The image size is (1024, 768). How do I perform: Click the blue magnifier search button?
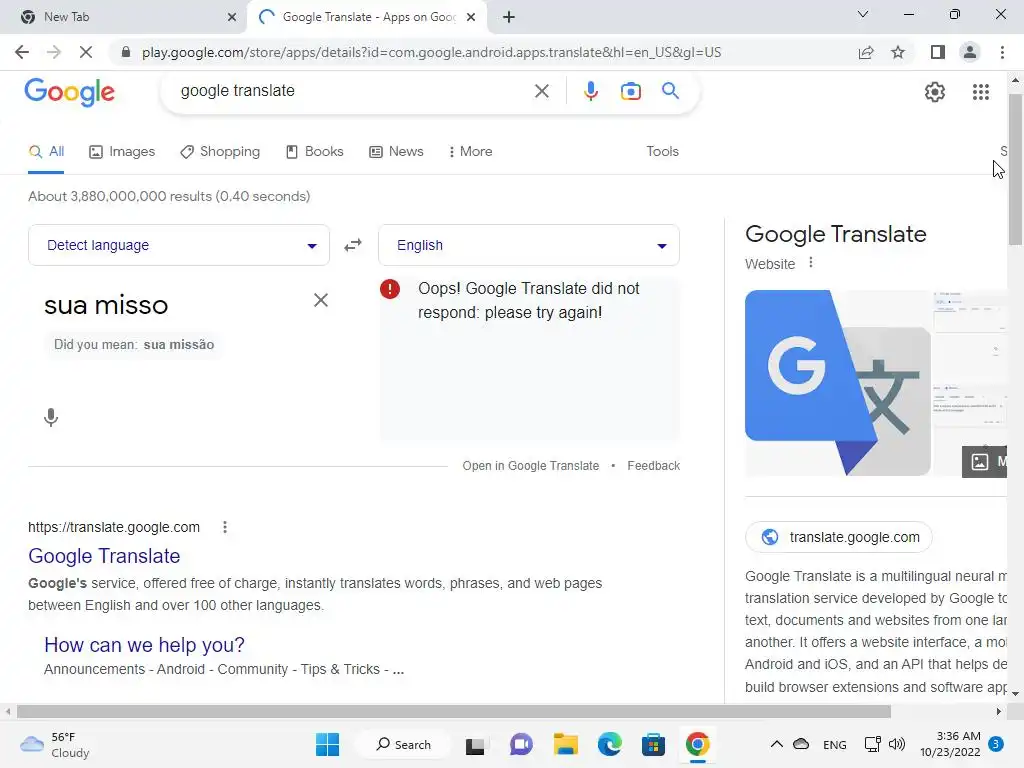[670, 91]
